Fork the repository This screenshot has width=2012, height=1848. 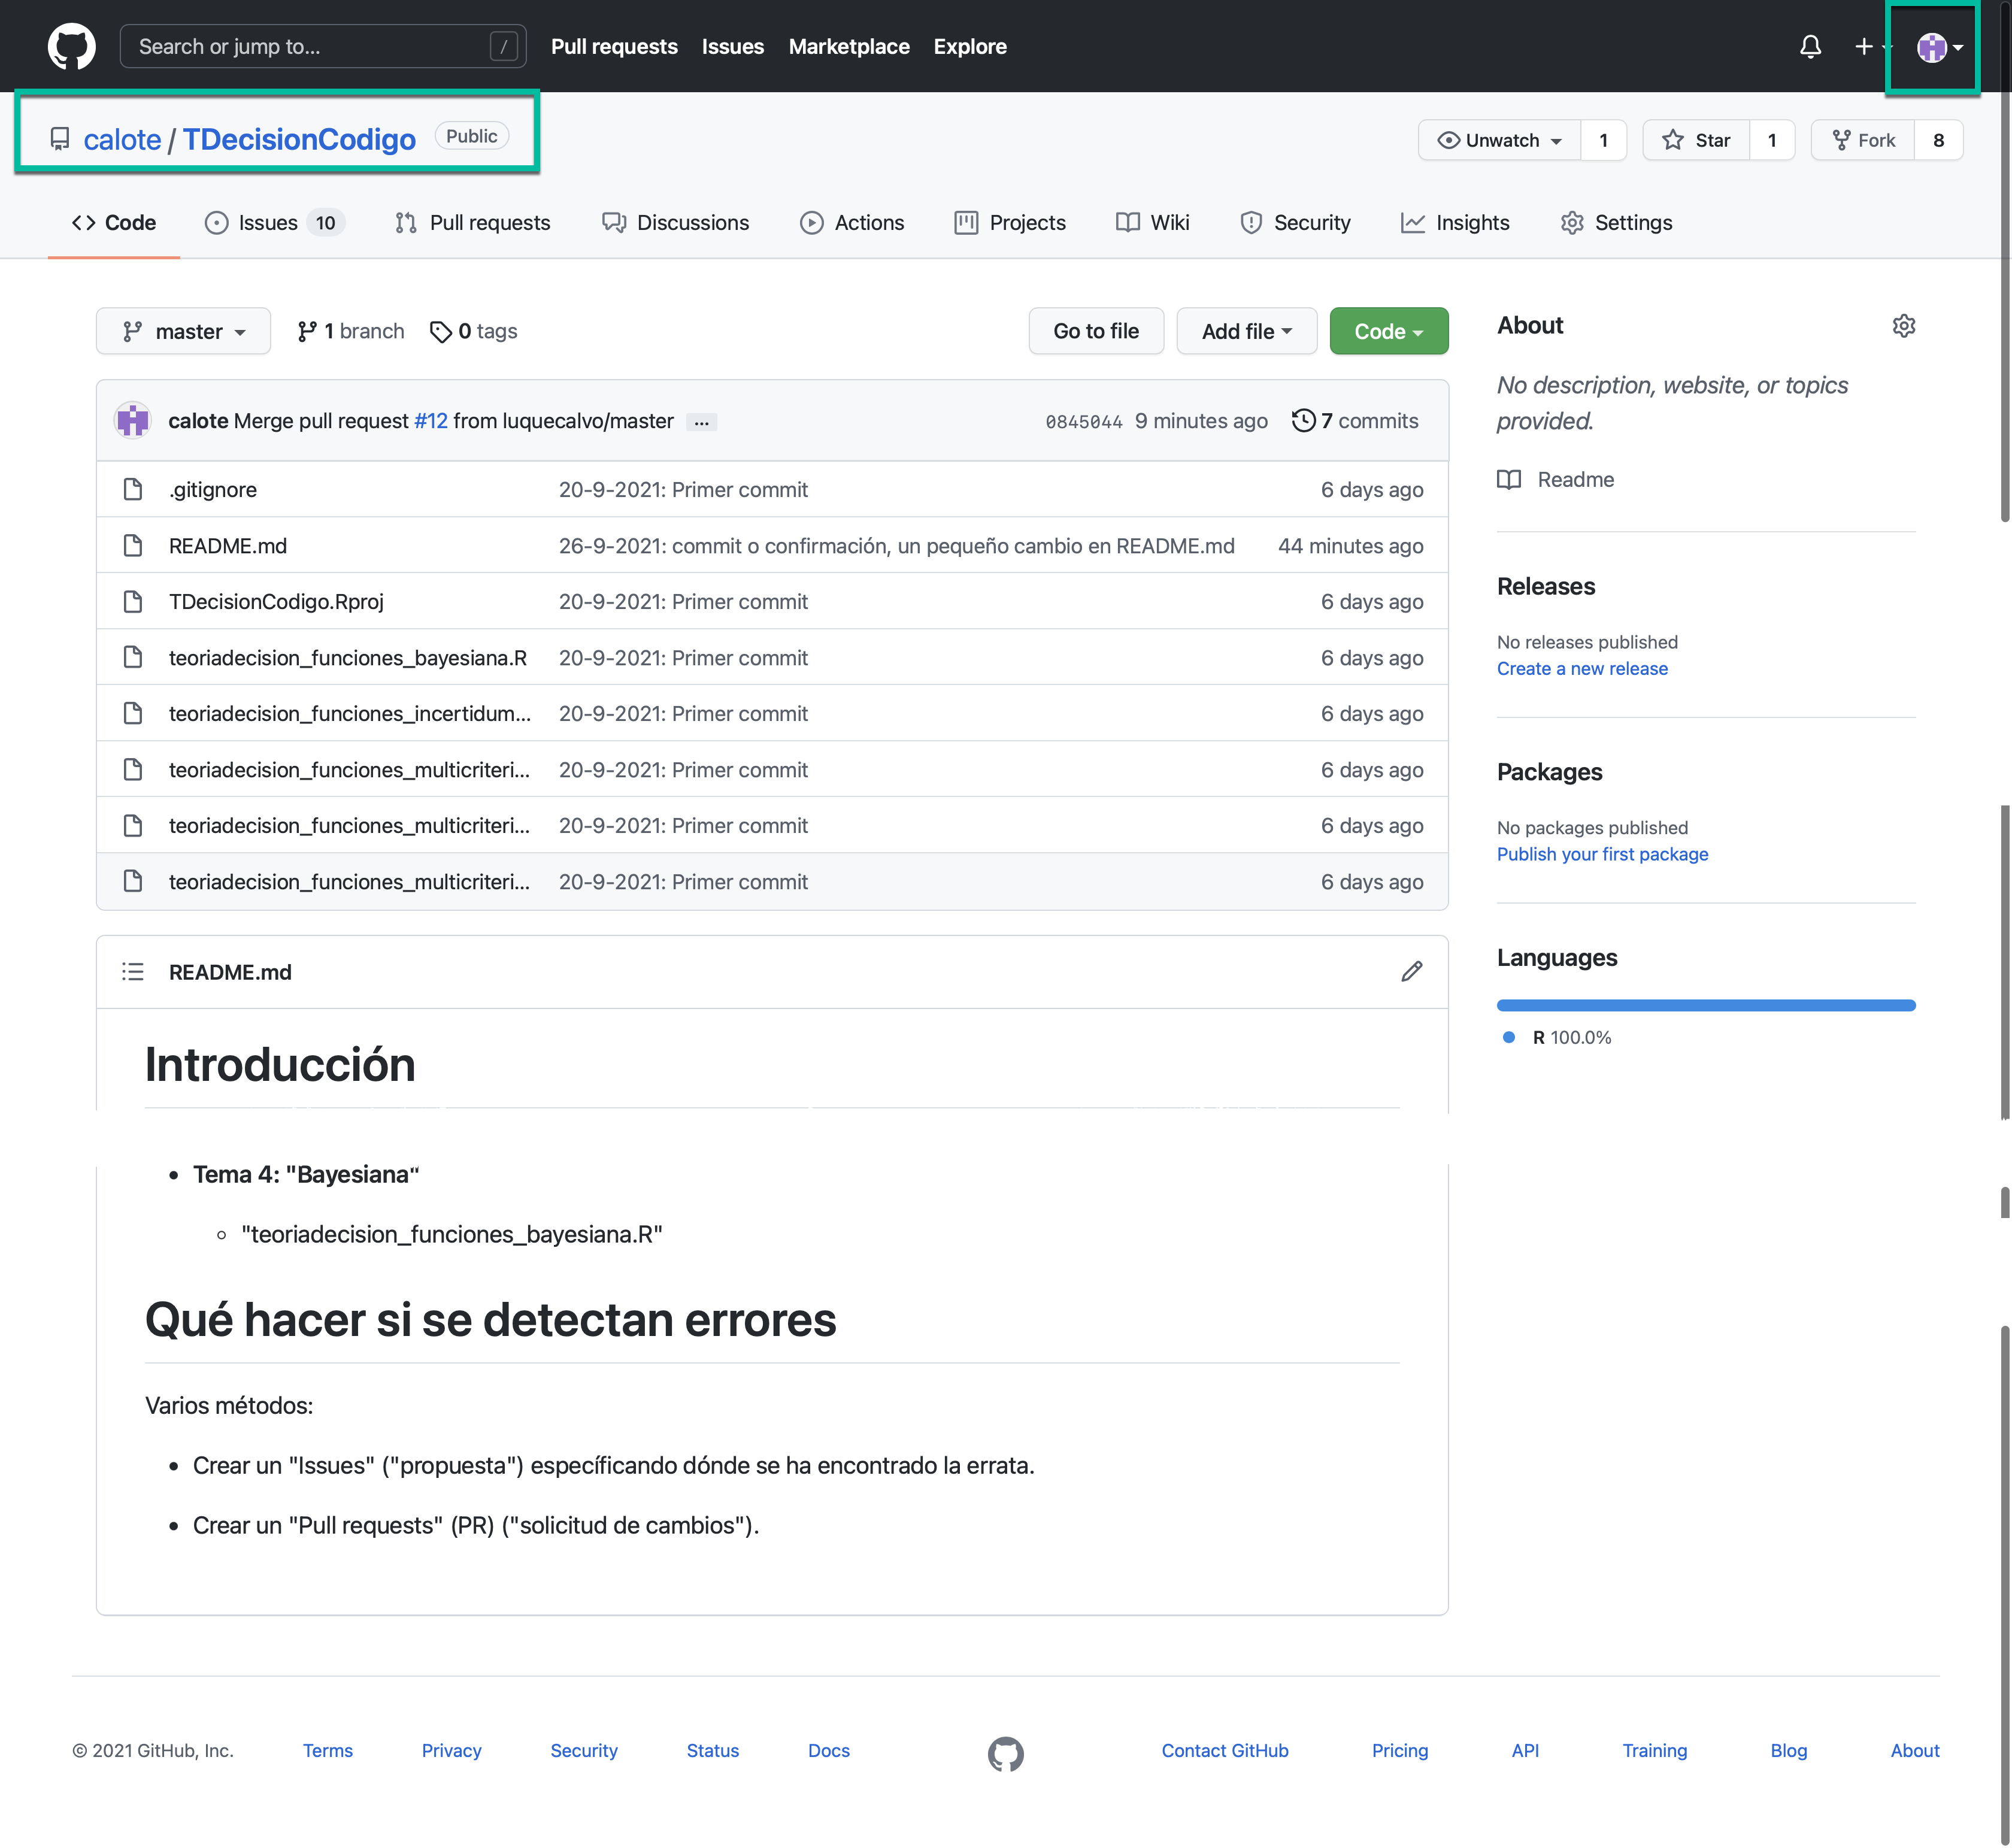pyautogui.click(x=1863, y=140)
